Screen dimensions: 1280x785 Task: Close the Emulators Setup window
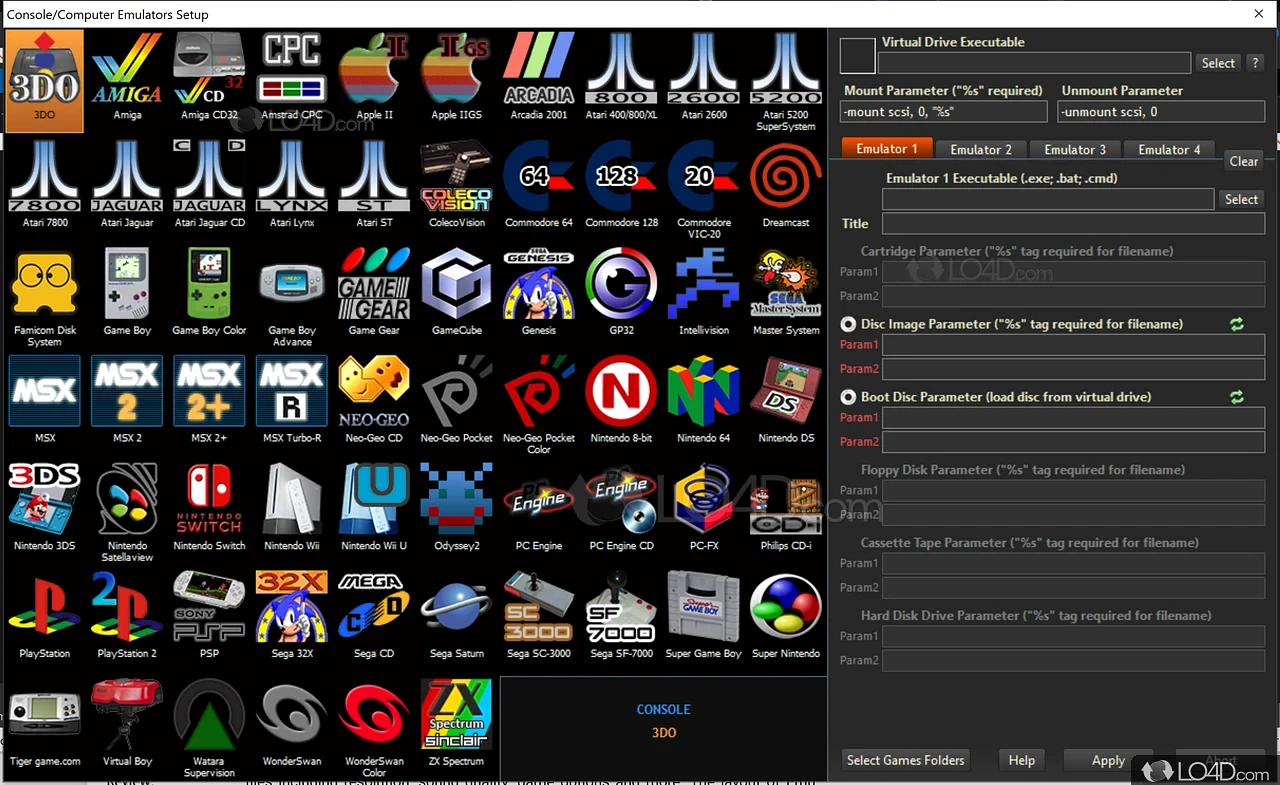(1259, 14)
